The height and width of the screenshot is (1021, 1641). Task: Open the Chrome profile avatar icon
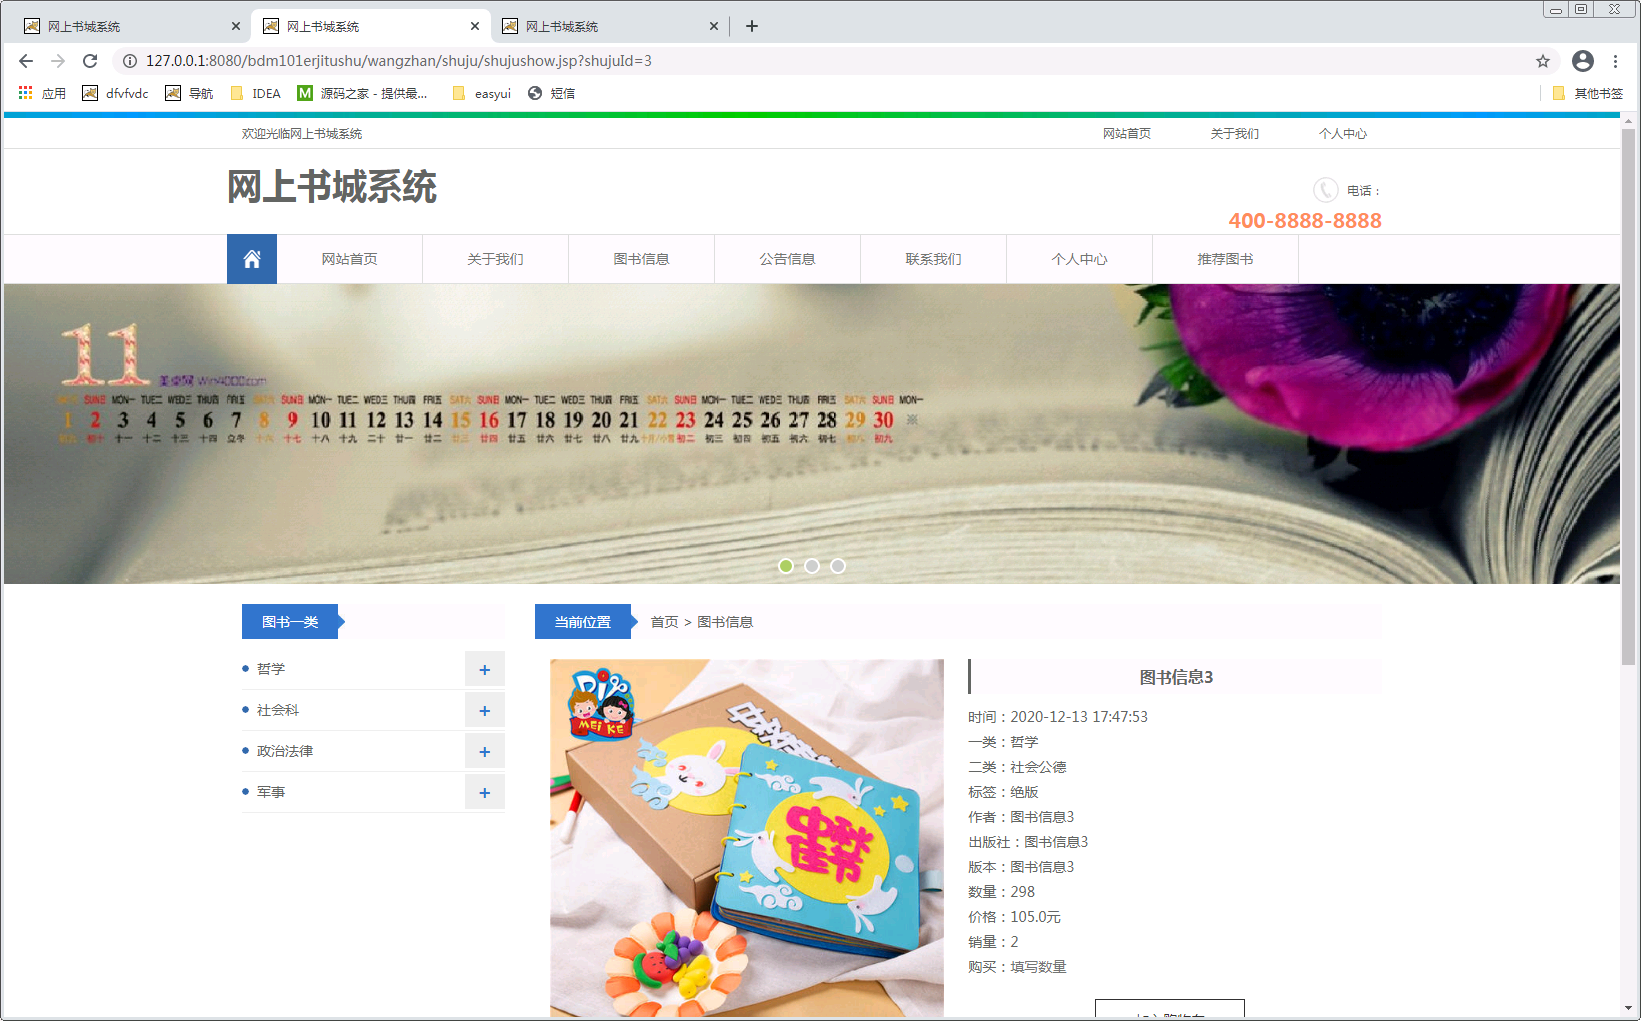1583,61
